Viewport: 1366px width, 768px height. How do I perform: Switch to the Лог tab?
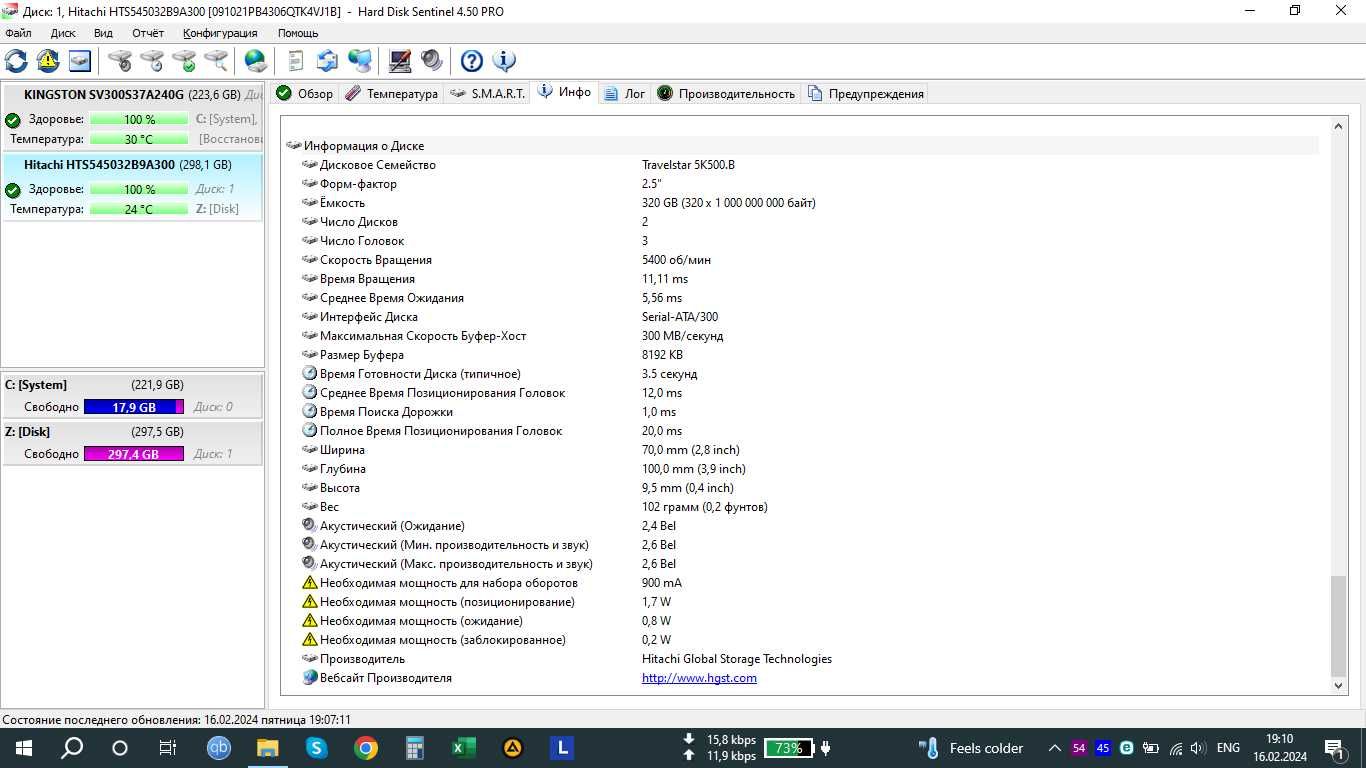coord(625,93)
